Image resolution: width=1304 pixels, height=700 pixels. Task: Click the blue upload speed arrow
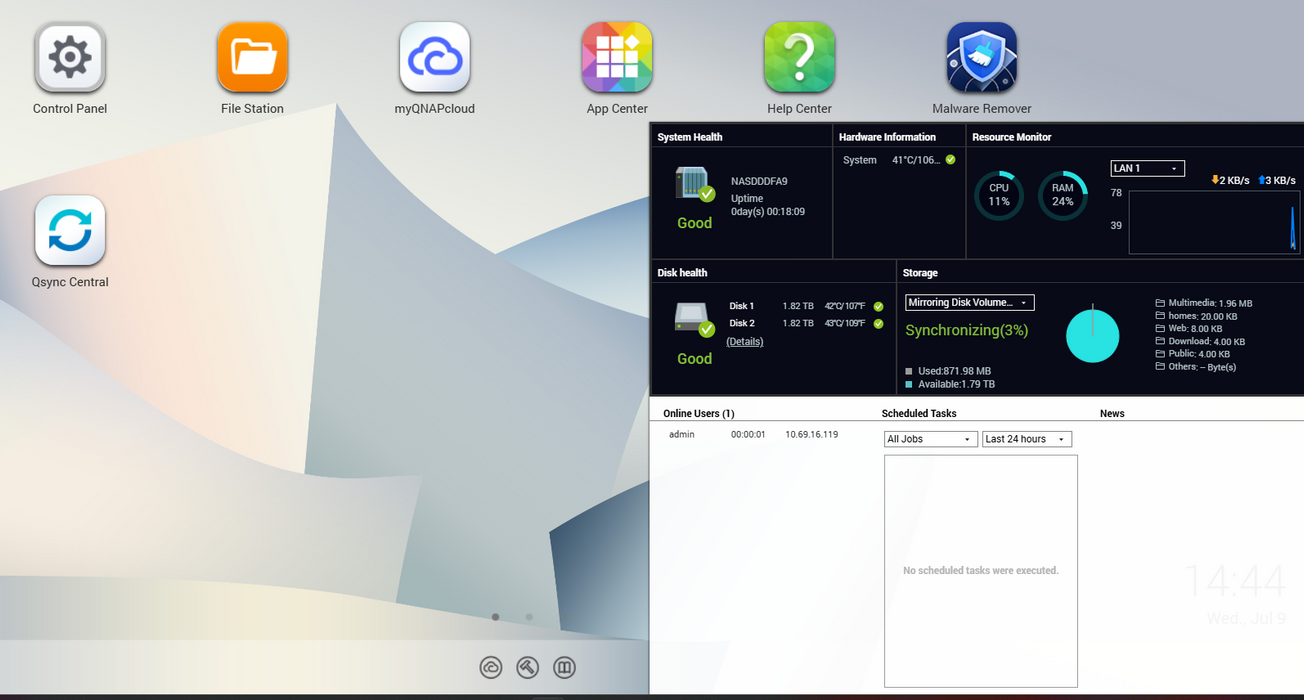[1262, 180]
